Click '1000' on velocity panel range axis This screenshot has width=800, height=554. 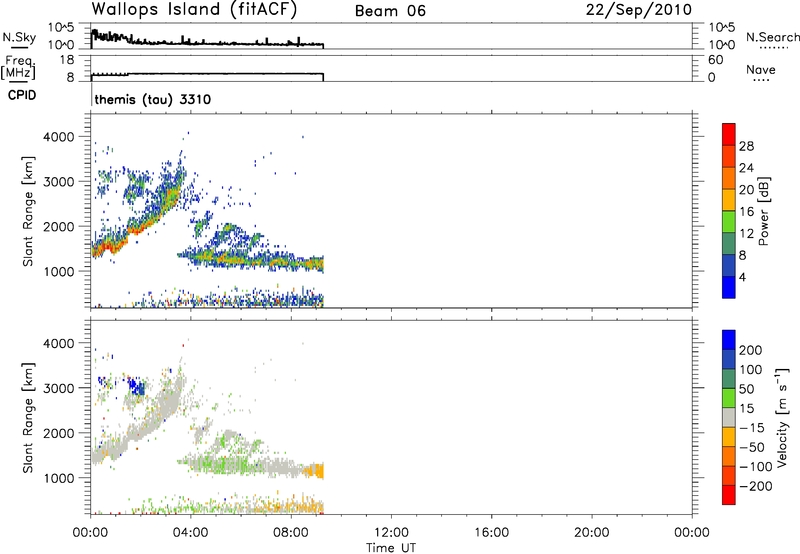(58, 478)
